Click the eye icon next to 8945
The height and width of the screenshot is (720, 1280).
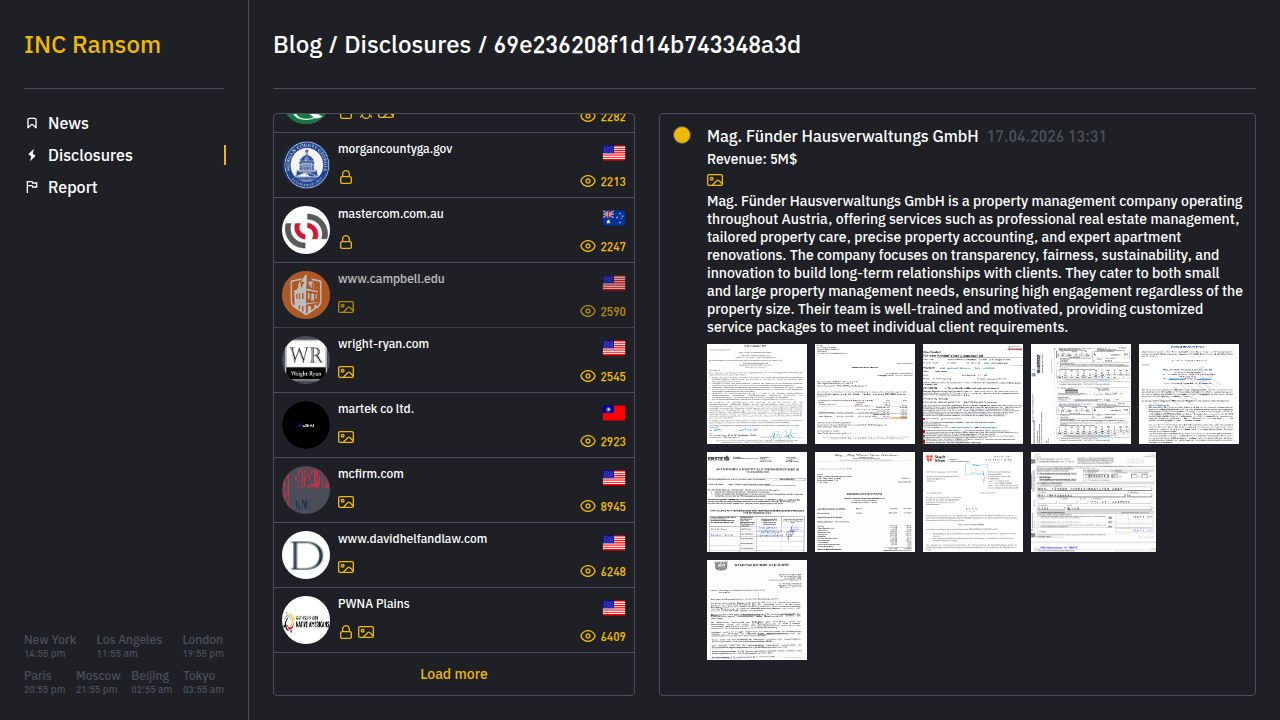point(588,506)
